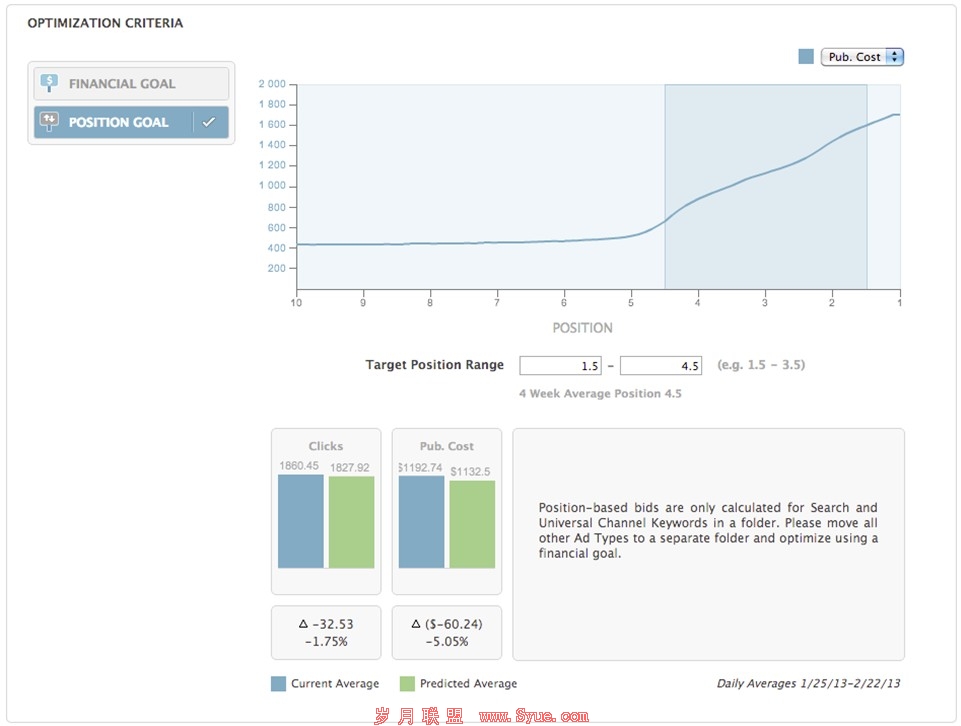961x726 pixels.
Task: Click the arrows icon on Position Goal
Action: tap(49, 122)
